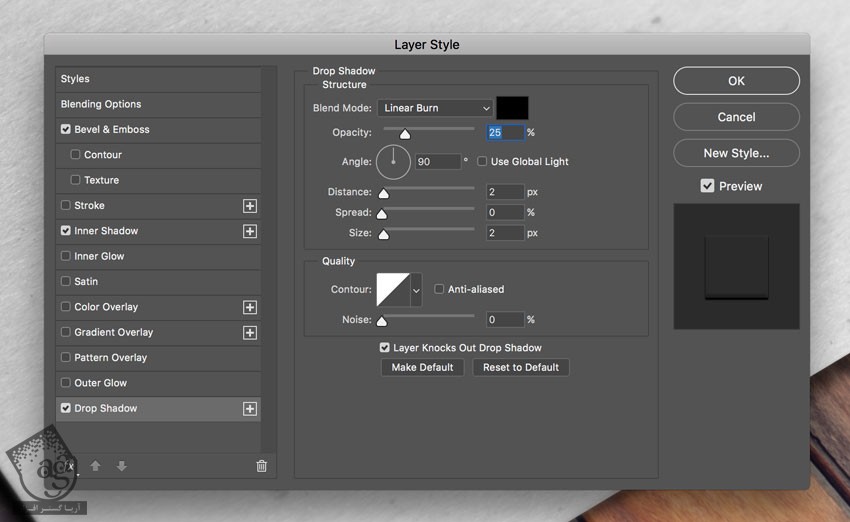Click the Distance value input field
Image resolution: width=850 pixels, height=522 pixels.
[x=505, y=192]
